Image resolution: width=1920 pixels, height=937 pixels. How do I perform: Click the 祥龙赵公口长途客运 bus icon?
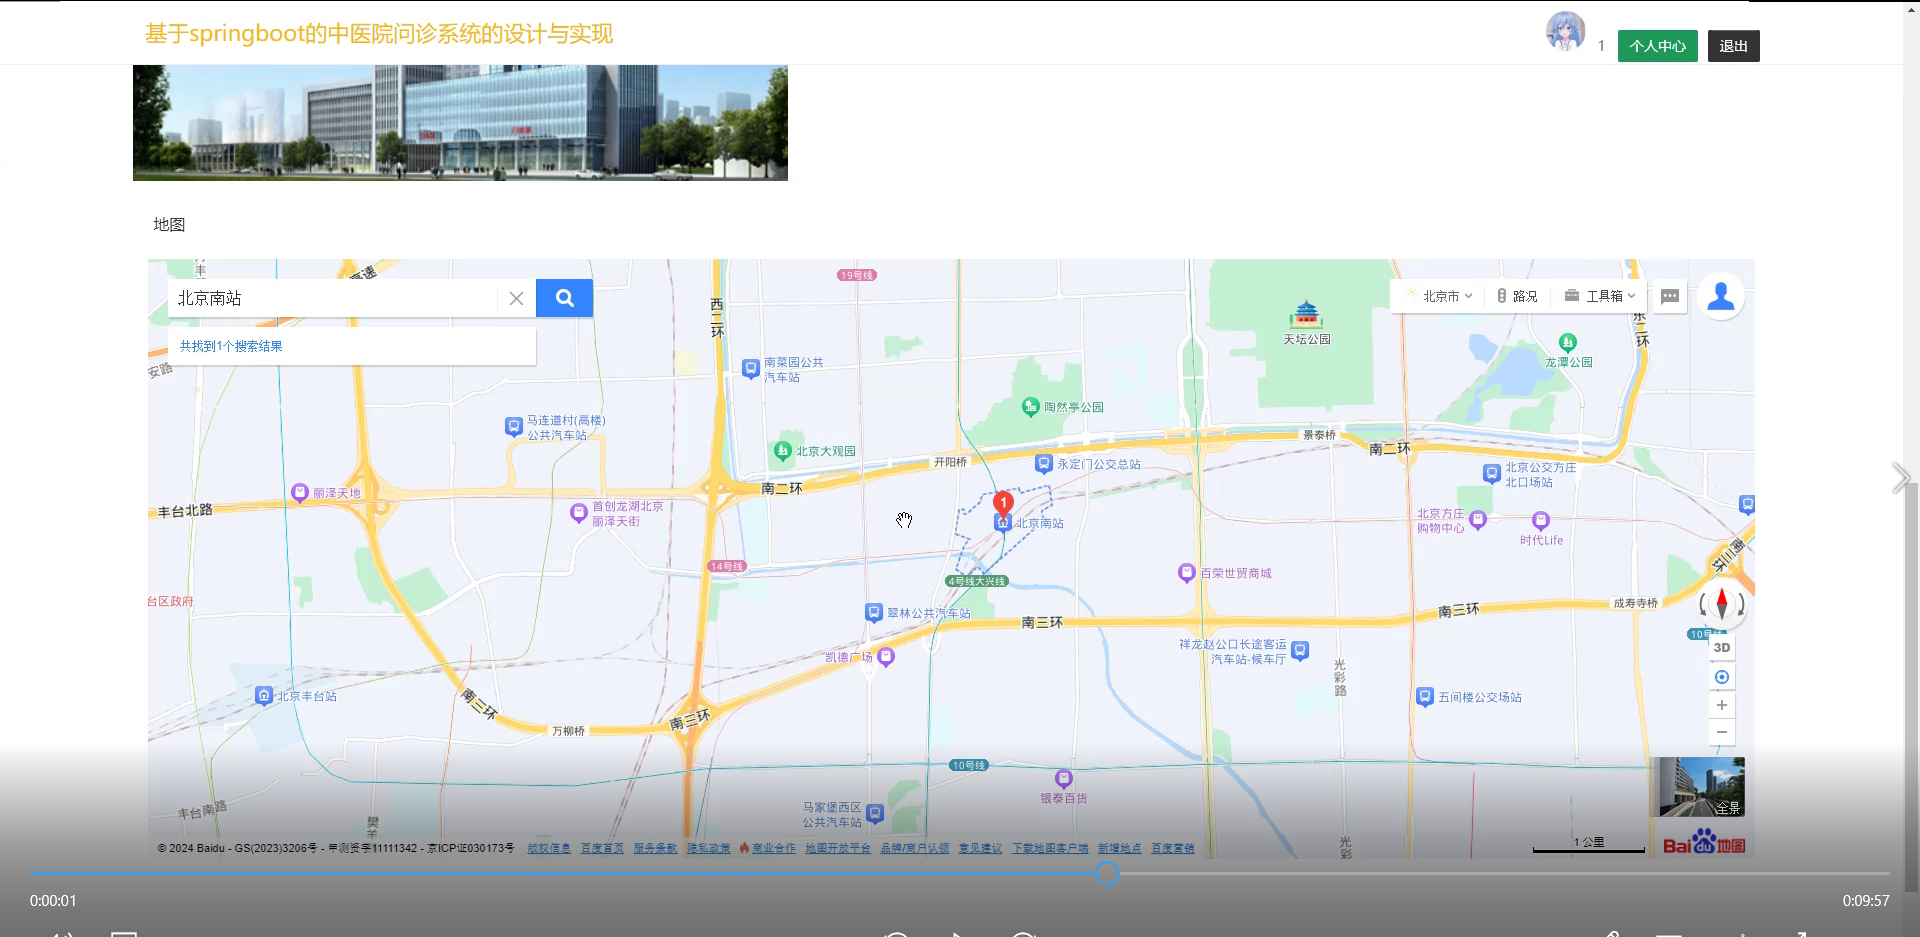point(1300,651)
